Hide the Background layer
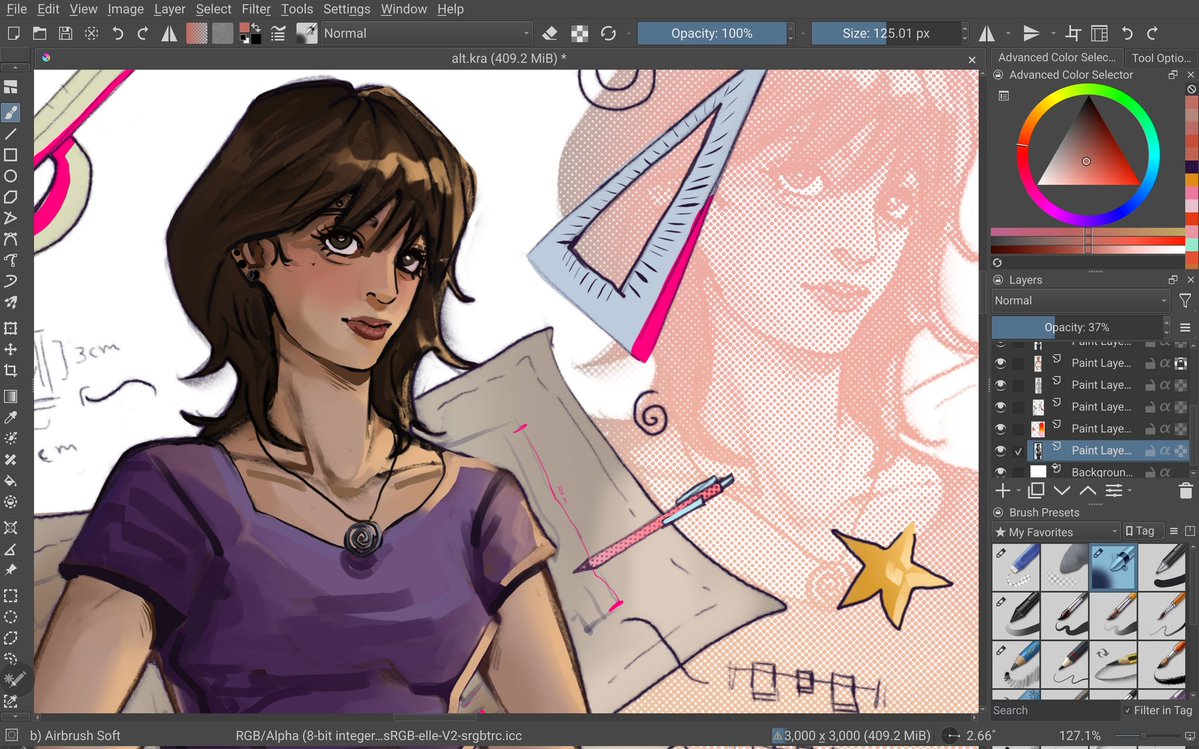 click(1000, 472)
